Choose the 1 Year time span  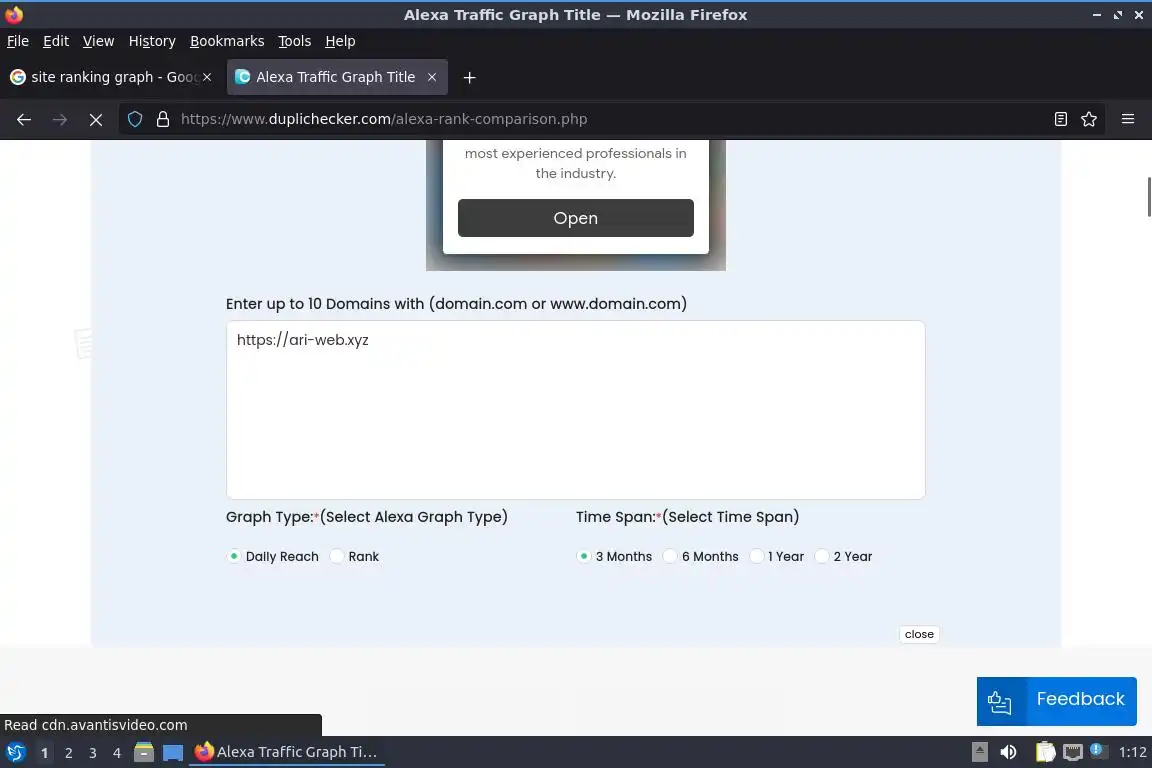click(x=756, y=556)
